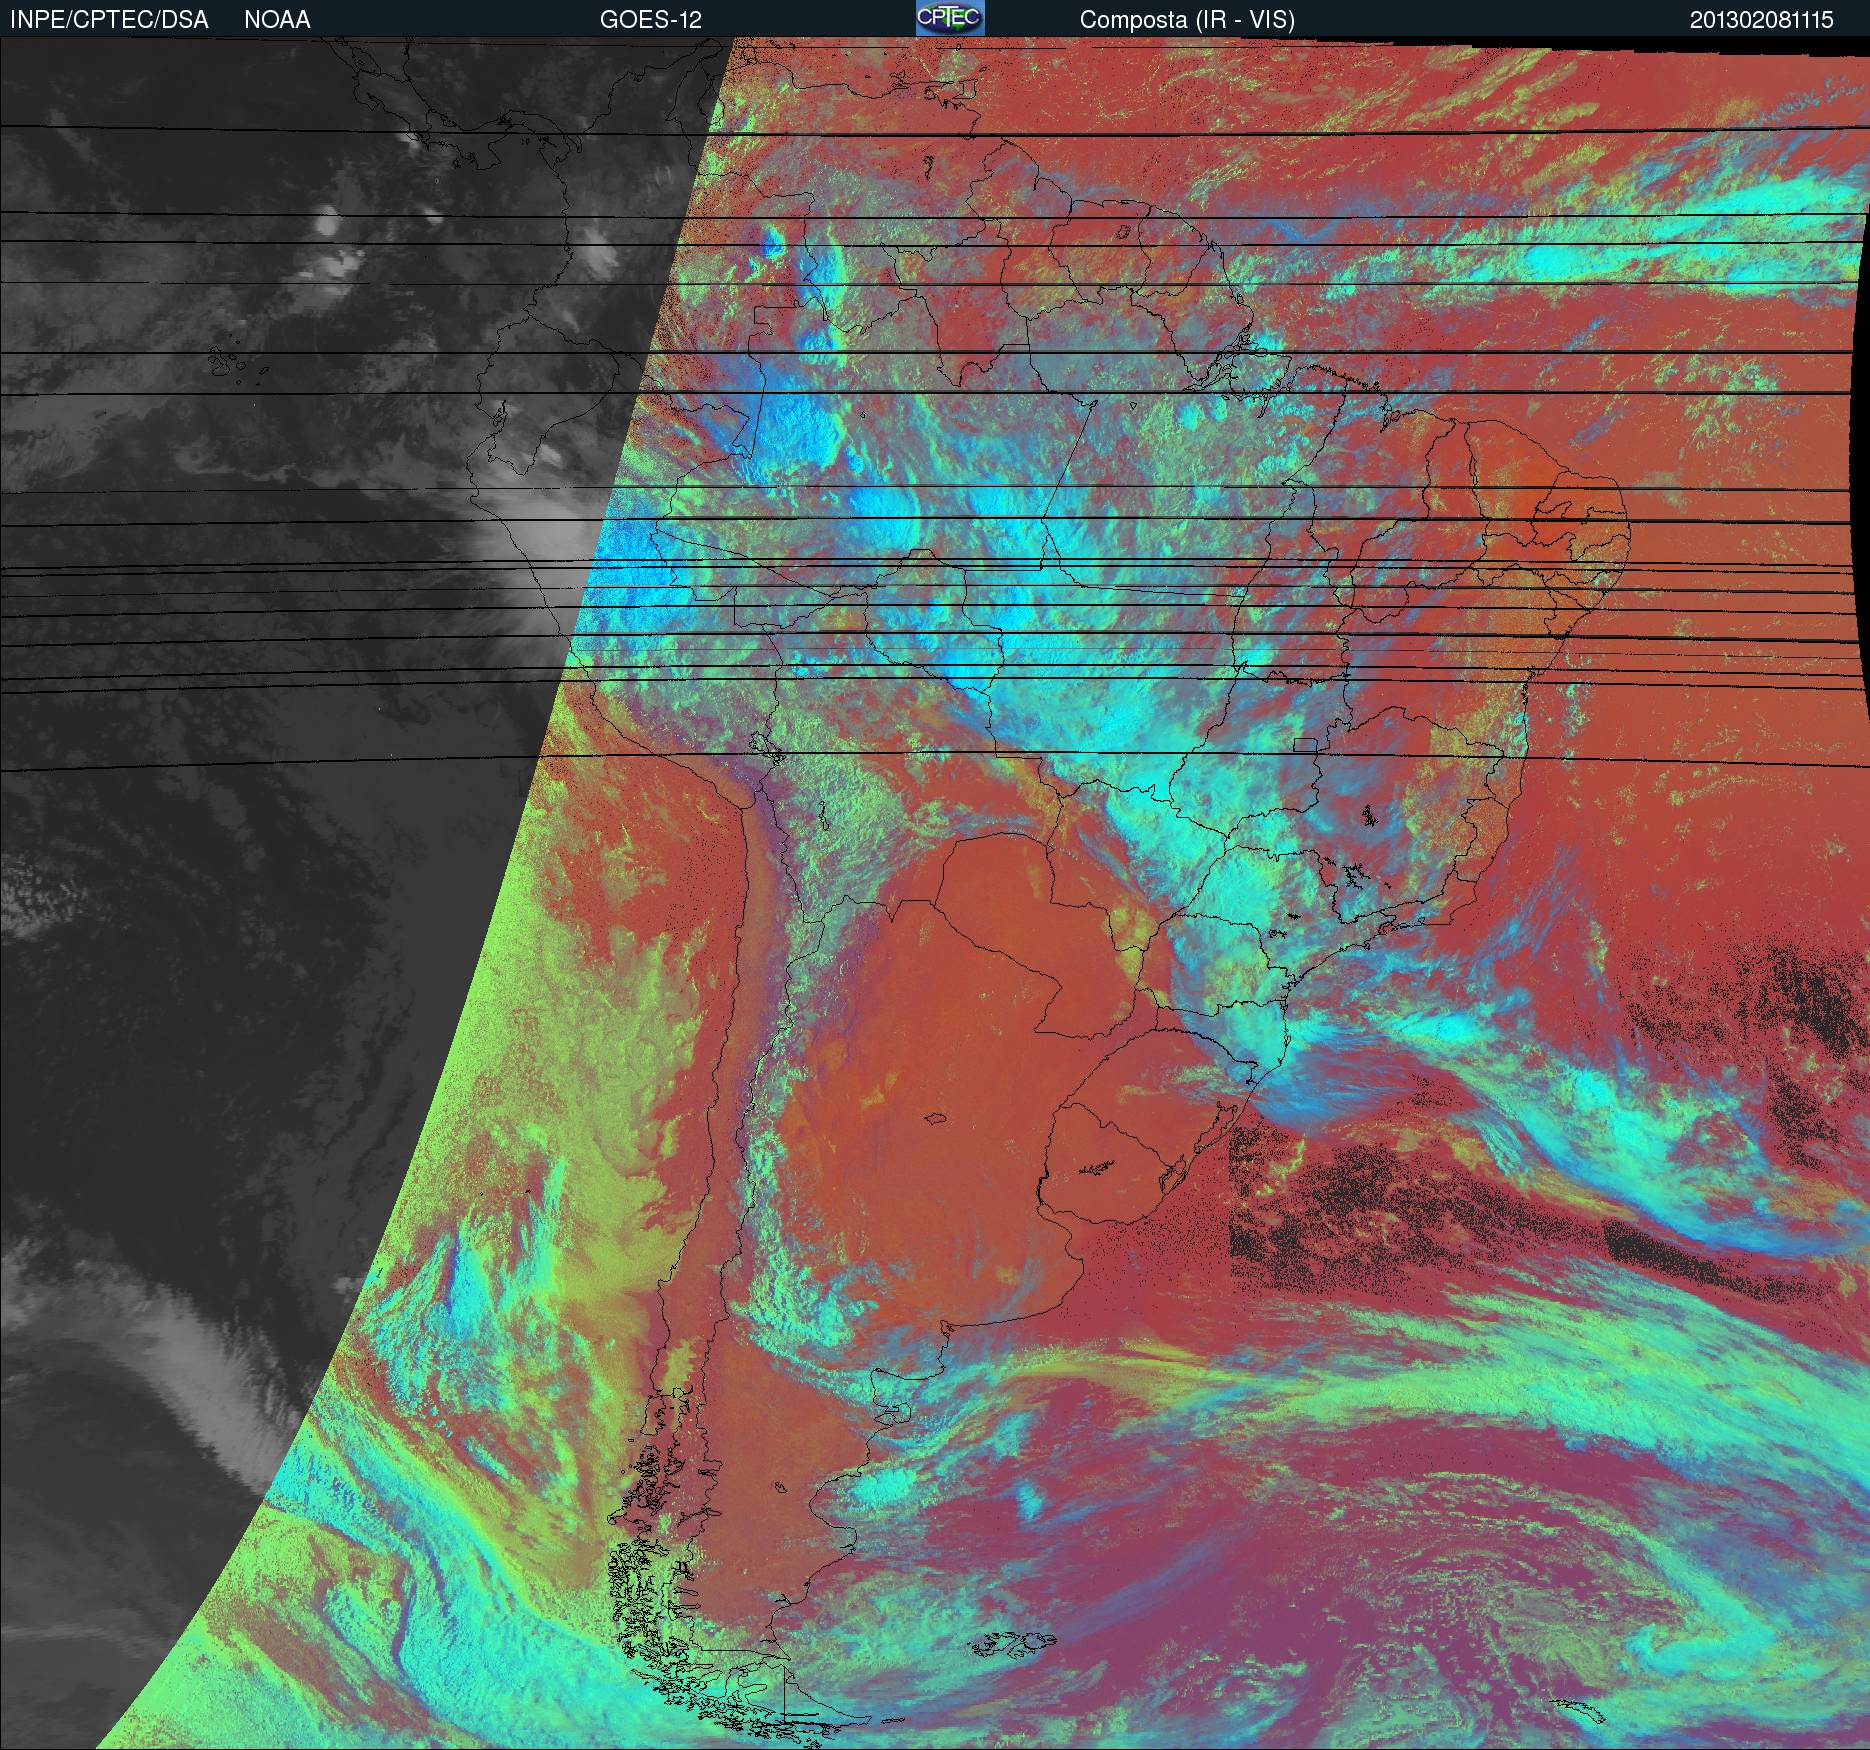Click the NOAA label in the header
The height and width of the screenshot is (1750, 1870).
(277, 20)
